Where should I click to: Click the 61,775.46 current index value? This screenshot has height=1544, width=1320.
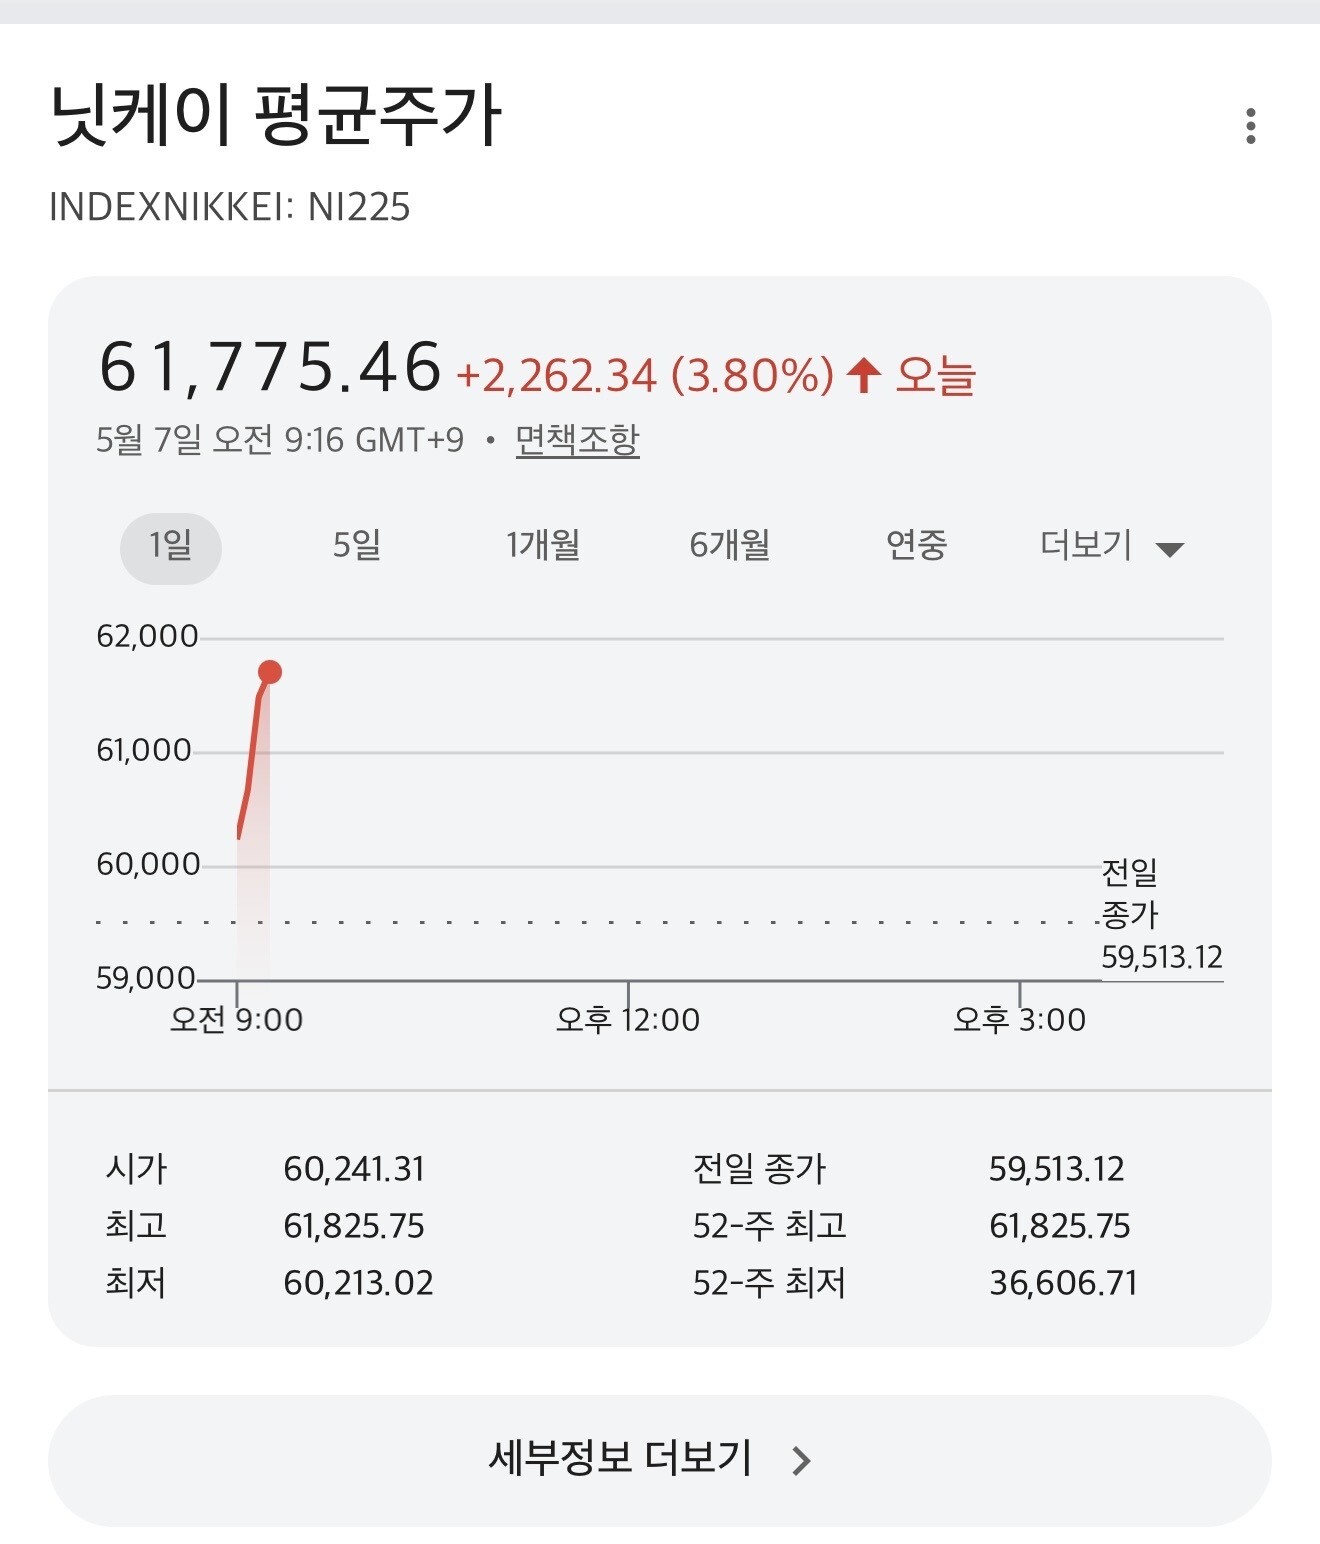tap(270, 367)
